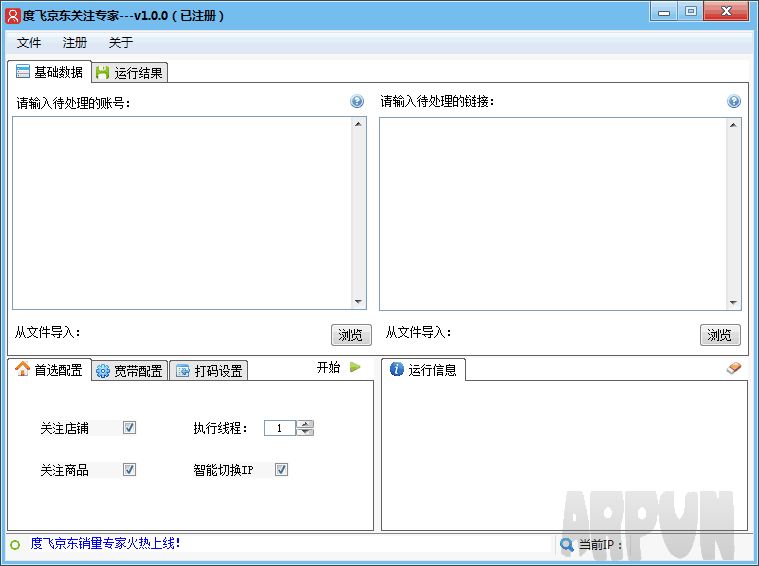The image size is (759, 566).
Task: Toggle the 智能切换IP checkbox
Action: [x=281, y=469]
